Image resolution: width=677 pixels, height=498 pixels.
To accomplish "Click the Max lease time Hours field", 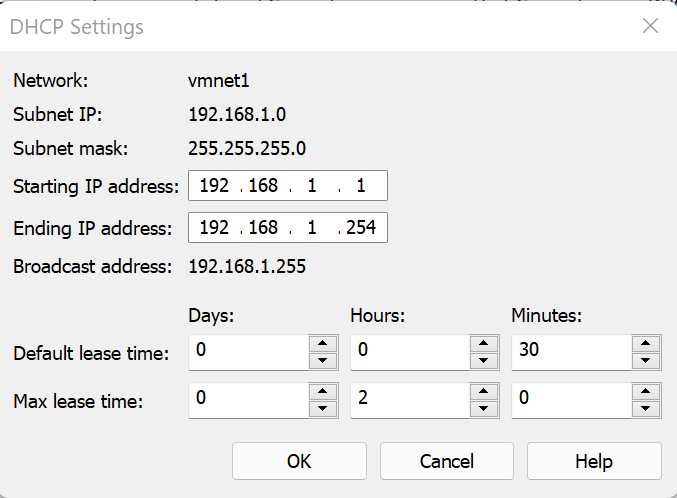I will click(x=409, y=399).
